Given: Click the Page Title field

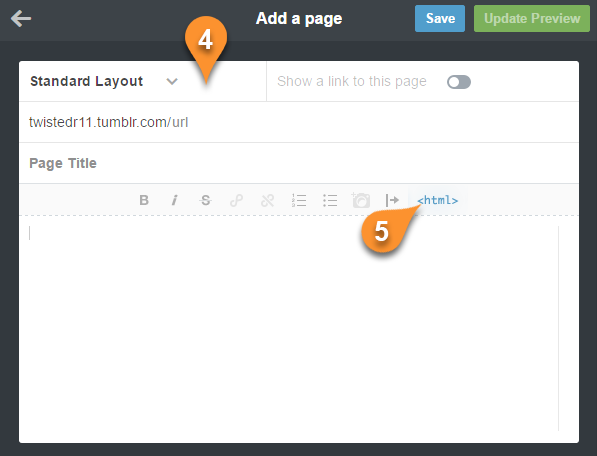Looking at the screenshot, I should pos(299,163).
